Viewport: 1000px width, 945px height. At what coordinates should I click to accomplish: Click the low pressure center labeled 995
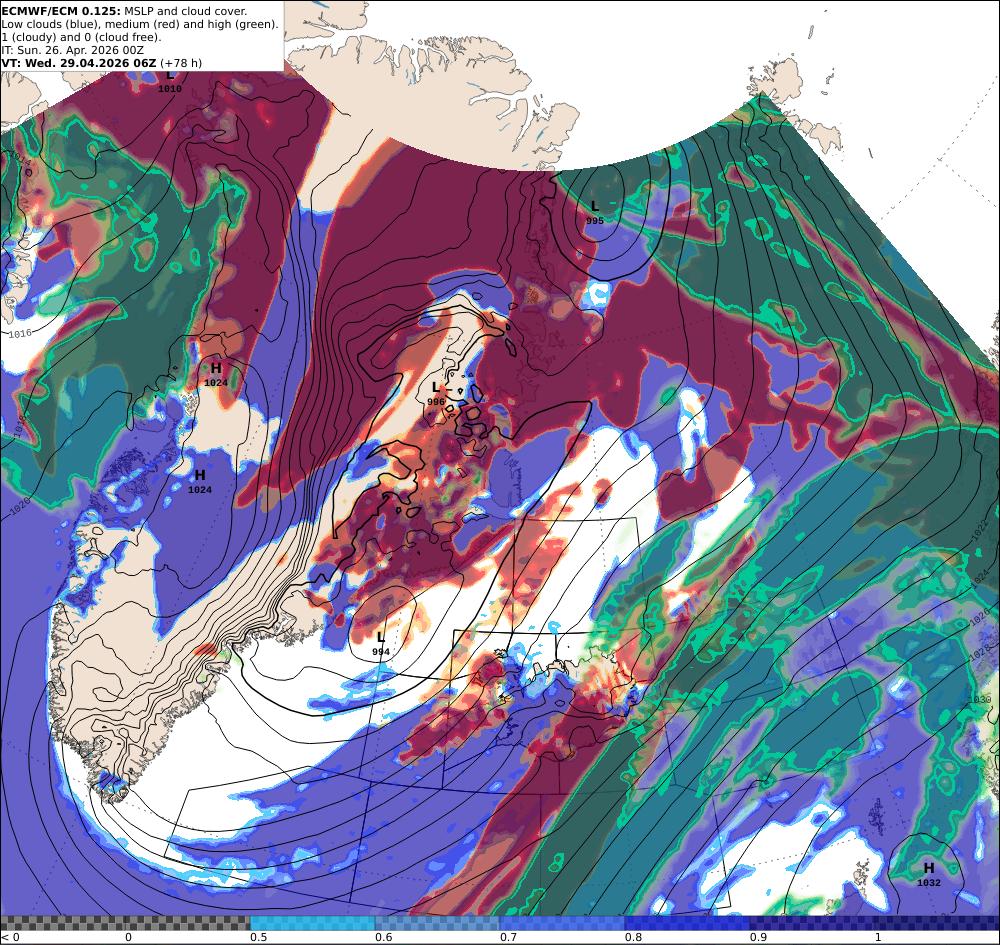tap(595, 213)
